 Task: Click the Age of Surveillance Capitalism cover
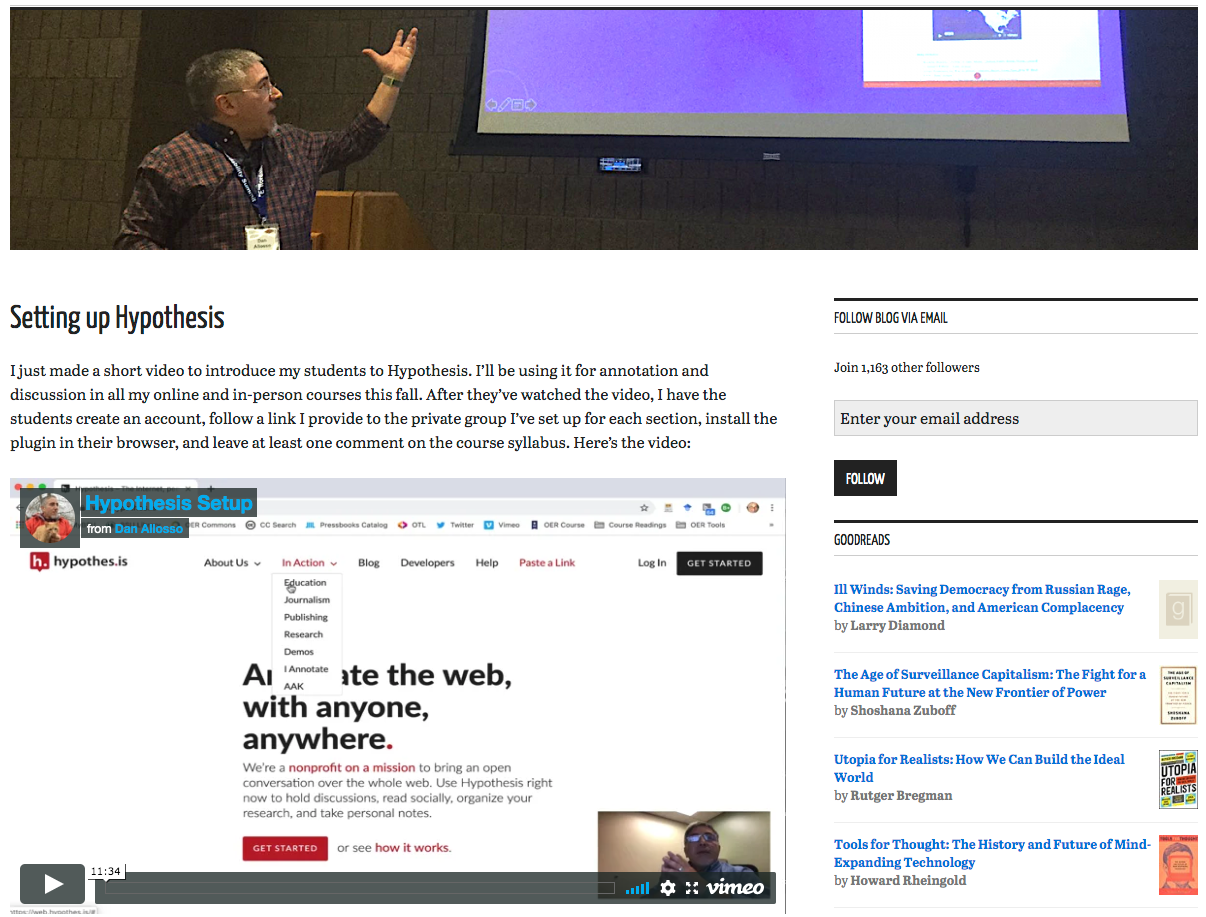pos(1178,694)
